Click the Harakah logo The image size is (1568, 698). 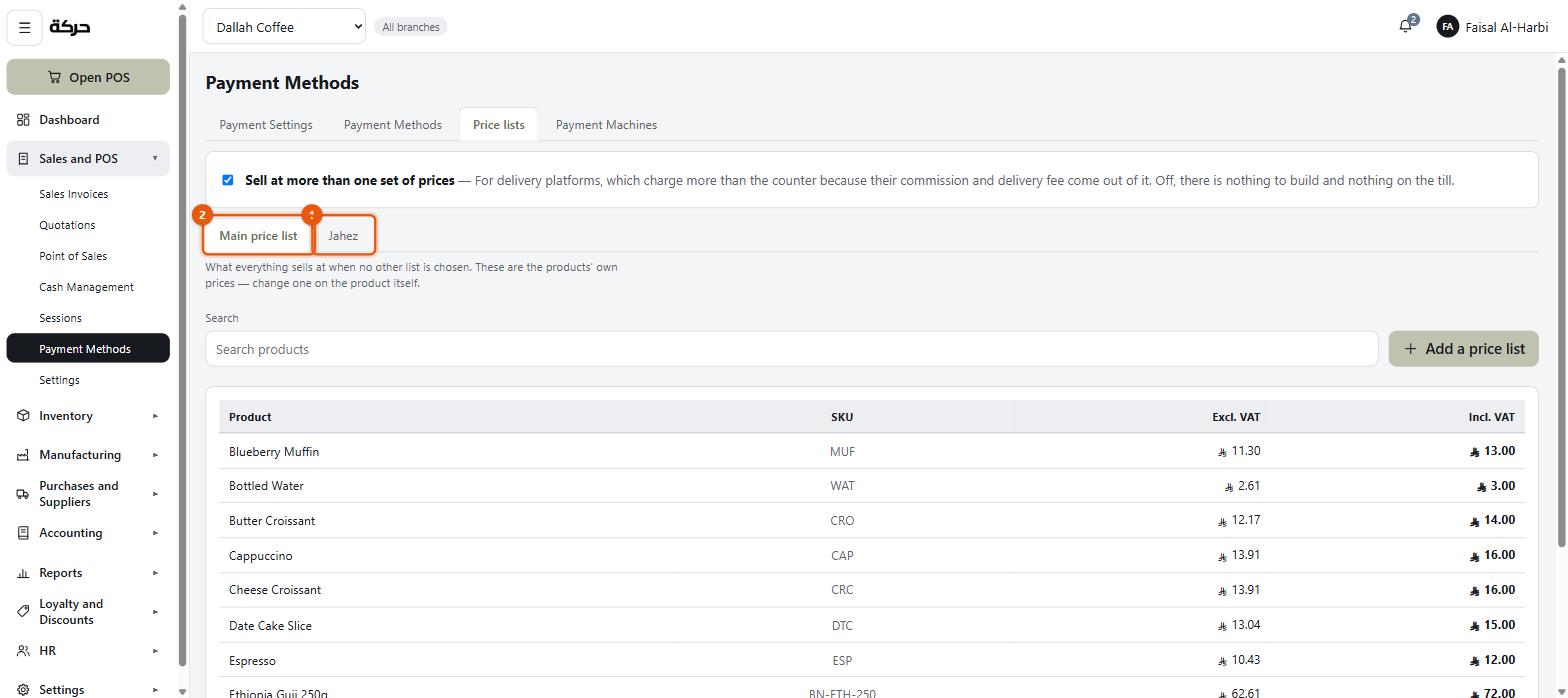(70, 27)
